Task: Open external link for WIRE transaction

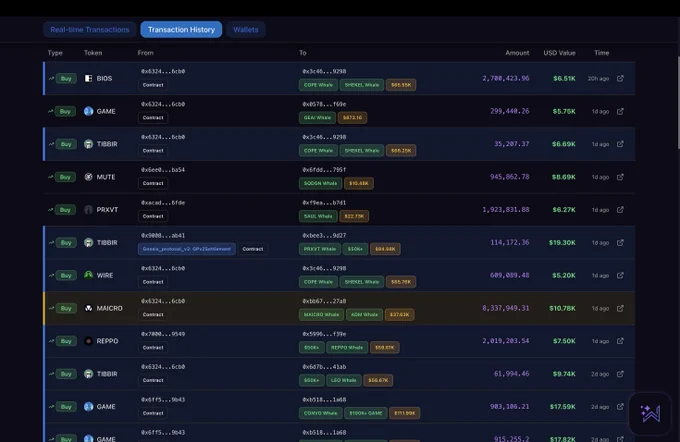Action: tap(620, 275)
